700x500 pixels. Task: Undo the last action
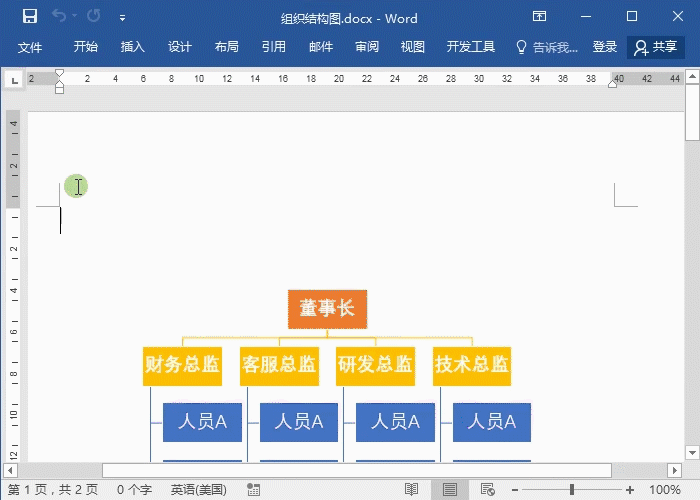coord(59,16)
